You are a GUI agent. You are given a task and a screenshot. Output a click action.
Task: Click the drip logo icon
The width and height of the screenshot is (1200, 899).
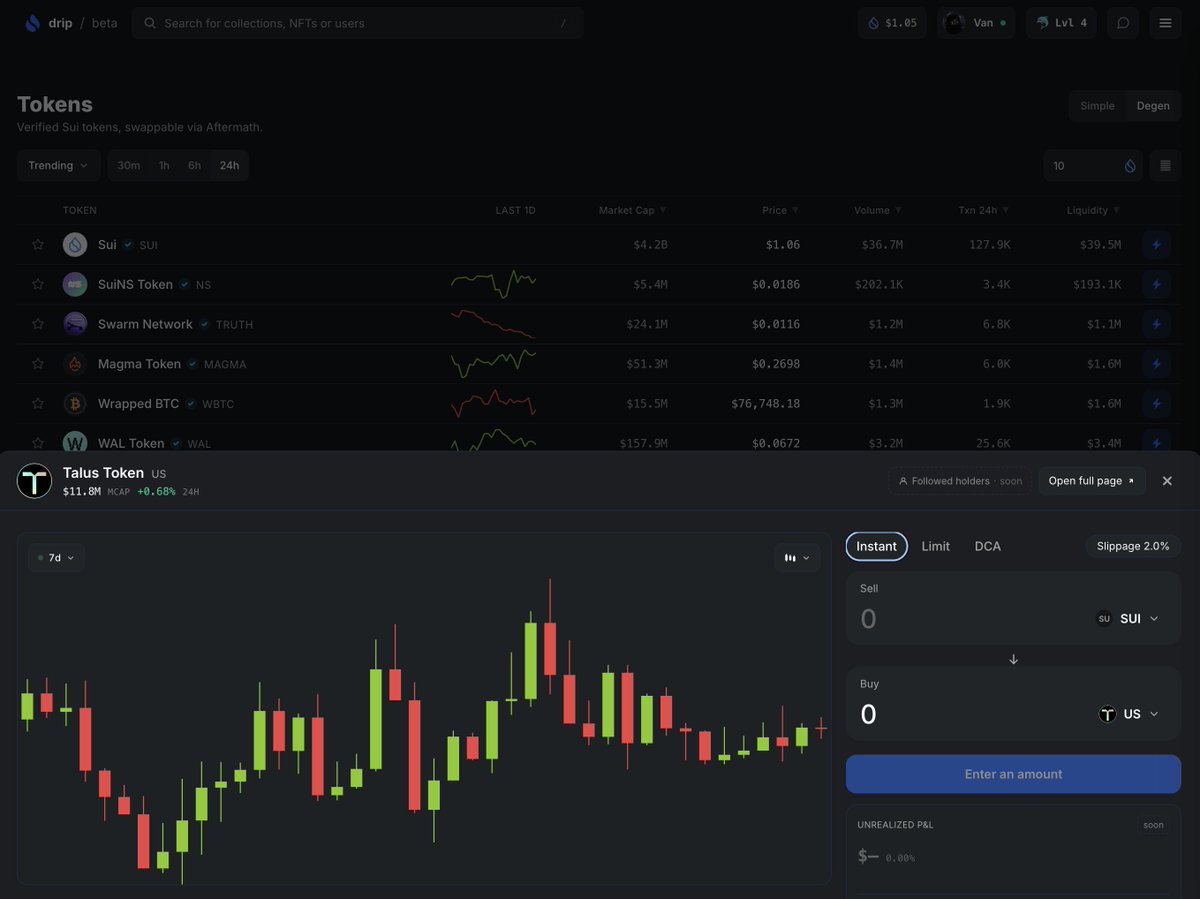tap(33, 23)
